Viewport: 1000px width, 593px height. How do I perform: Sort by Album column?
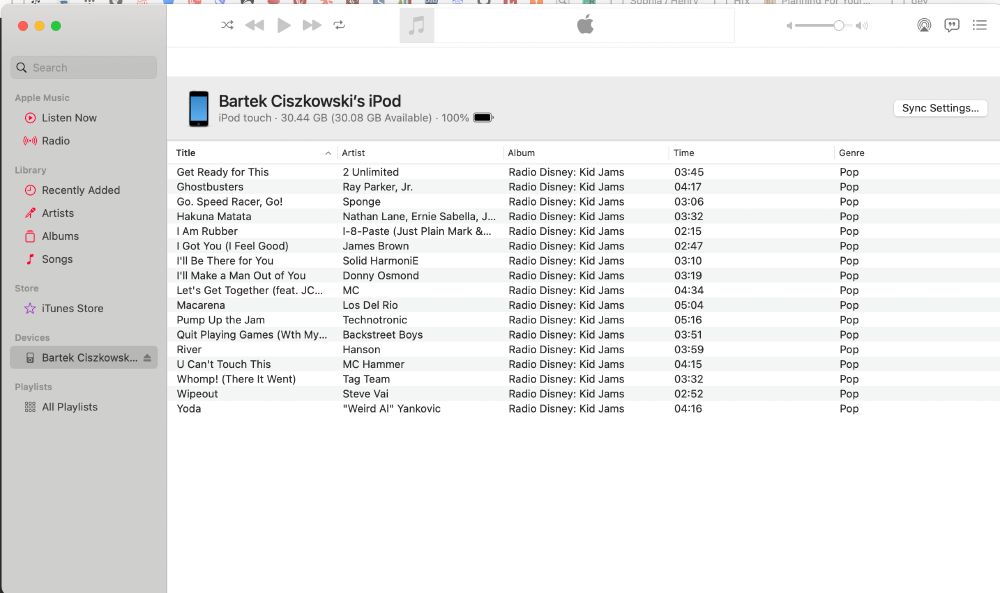521,153
